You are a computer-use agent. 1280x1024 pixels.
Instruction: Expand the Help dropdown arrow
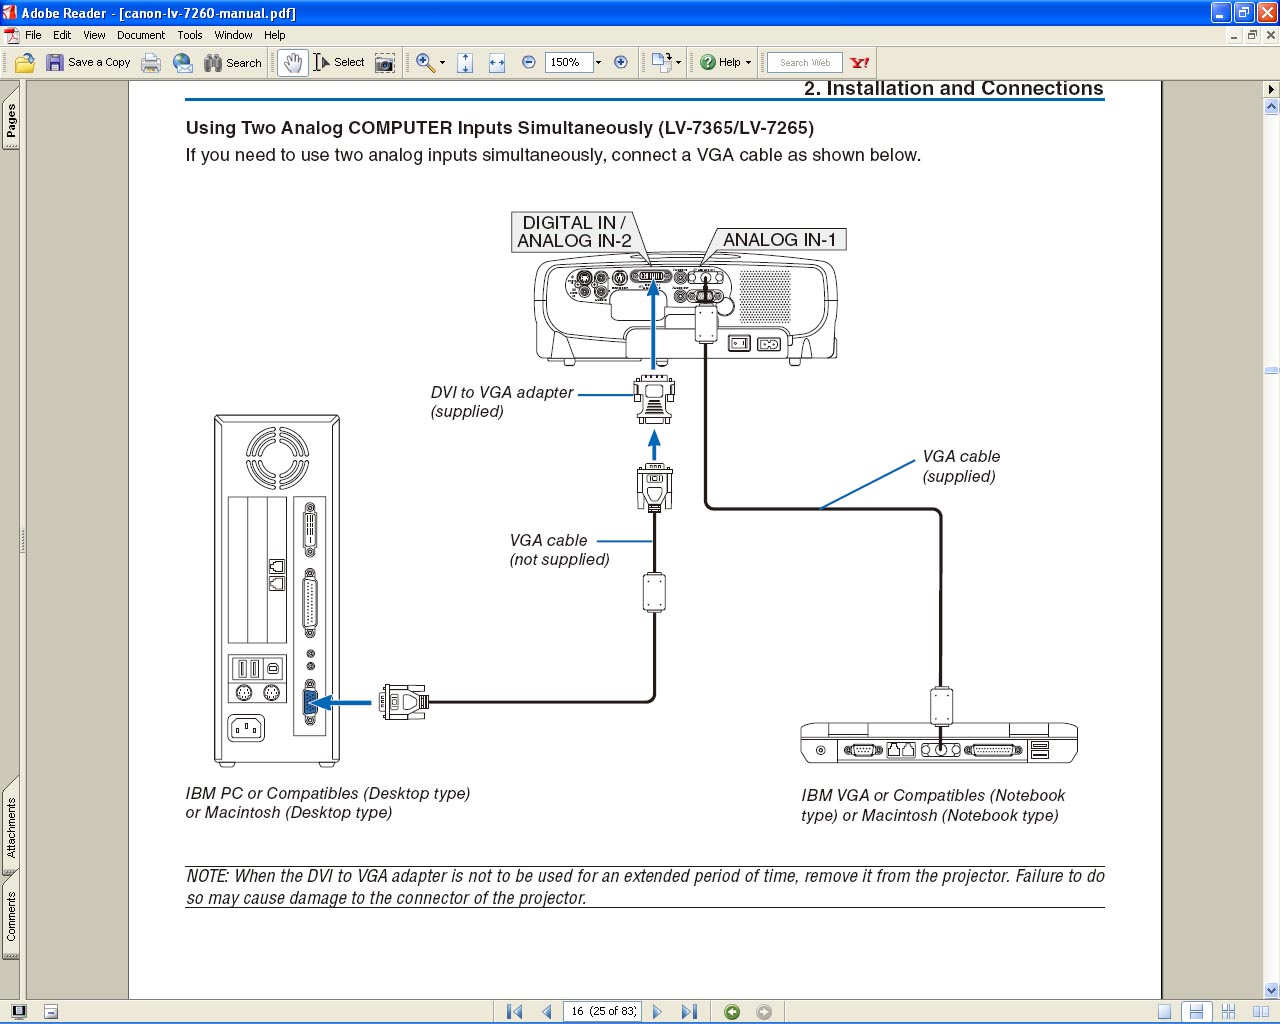click(x=748, y=62)
